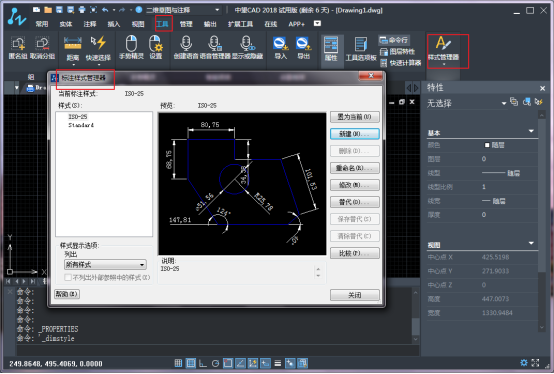Select the Standard style in list
The height and width of the screenshot is (374, 554).
tap(81, 125)
